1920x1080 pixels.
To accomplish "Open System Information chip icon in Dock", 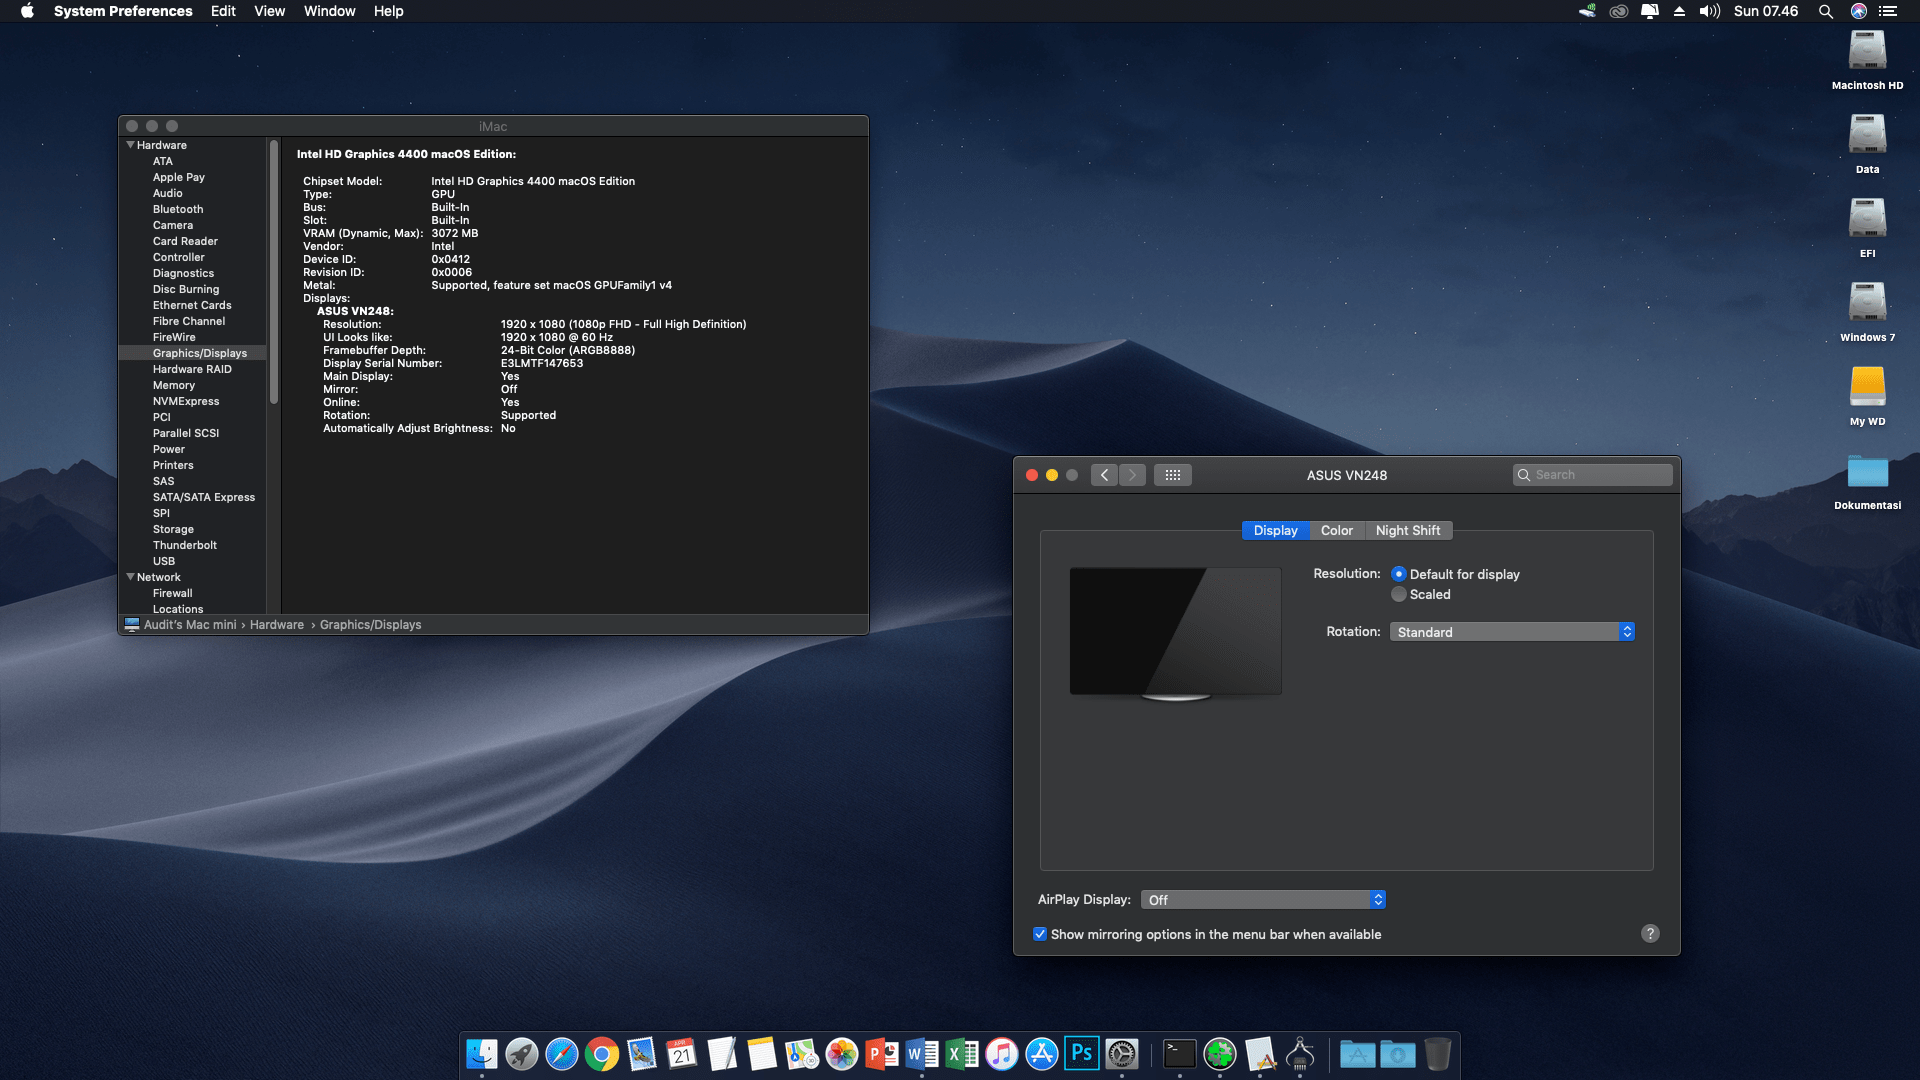I will point(1300,1054).
